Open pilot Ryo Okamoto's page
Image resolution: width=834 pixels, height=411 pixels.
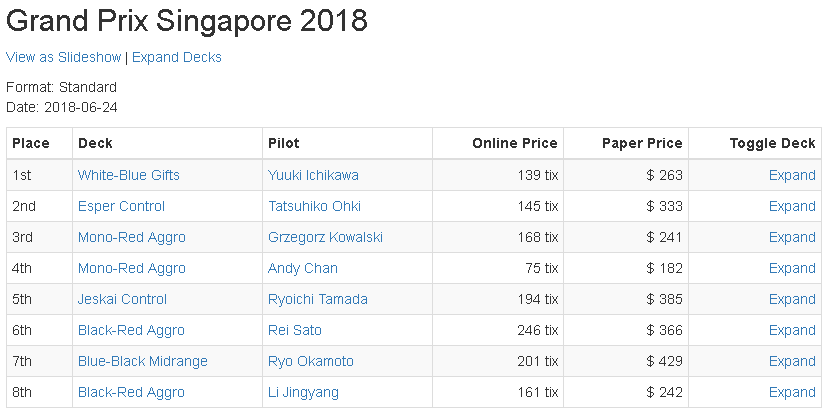[x=311, y=361]
